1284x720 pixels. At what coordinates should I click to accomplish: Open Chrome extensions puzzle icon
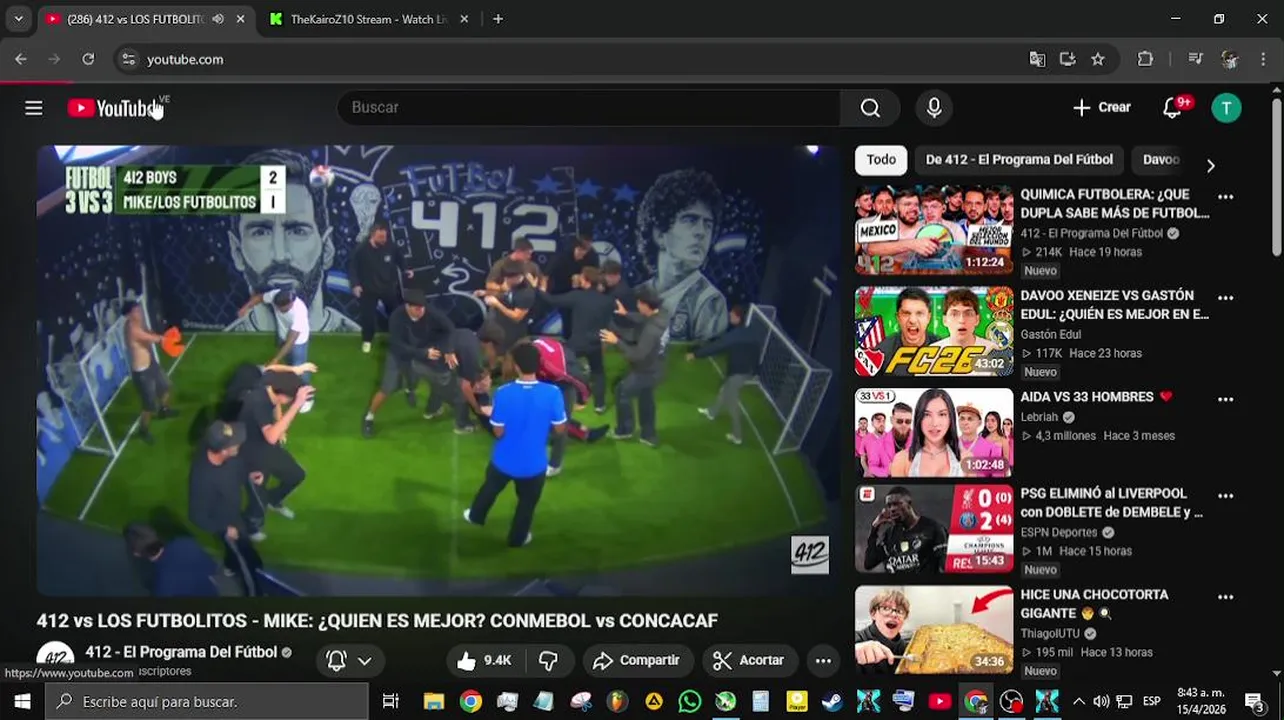[1146, 59]
